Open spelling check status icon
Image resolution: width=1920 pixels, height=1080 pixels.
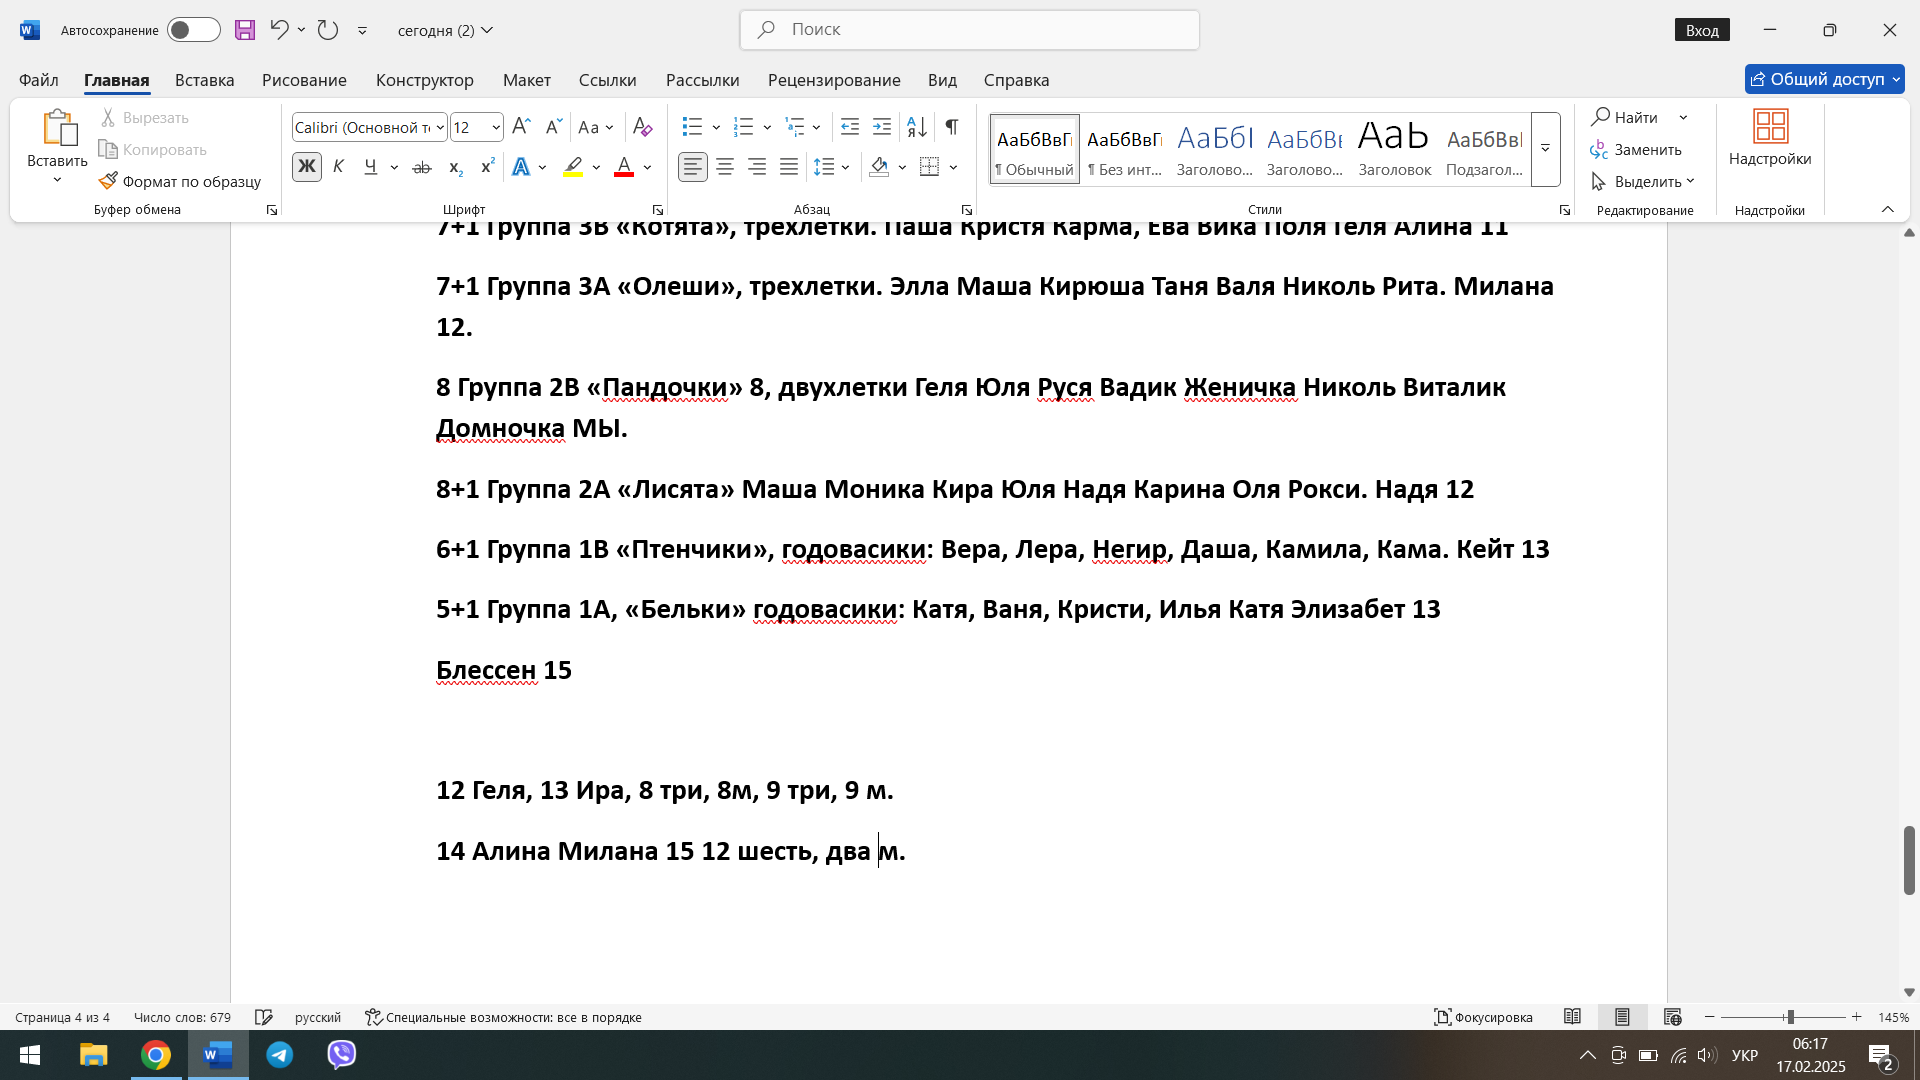(x=264, y=1017)
